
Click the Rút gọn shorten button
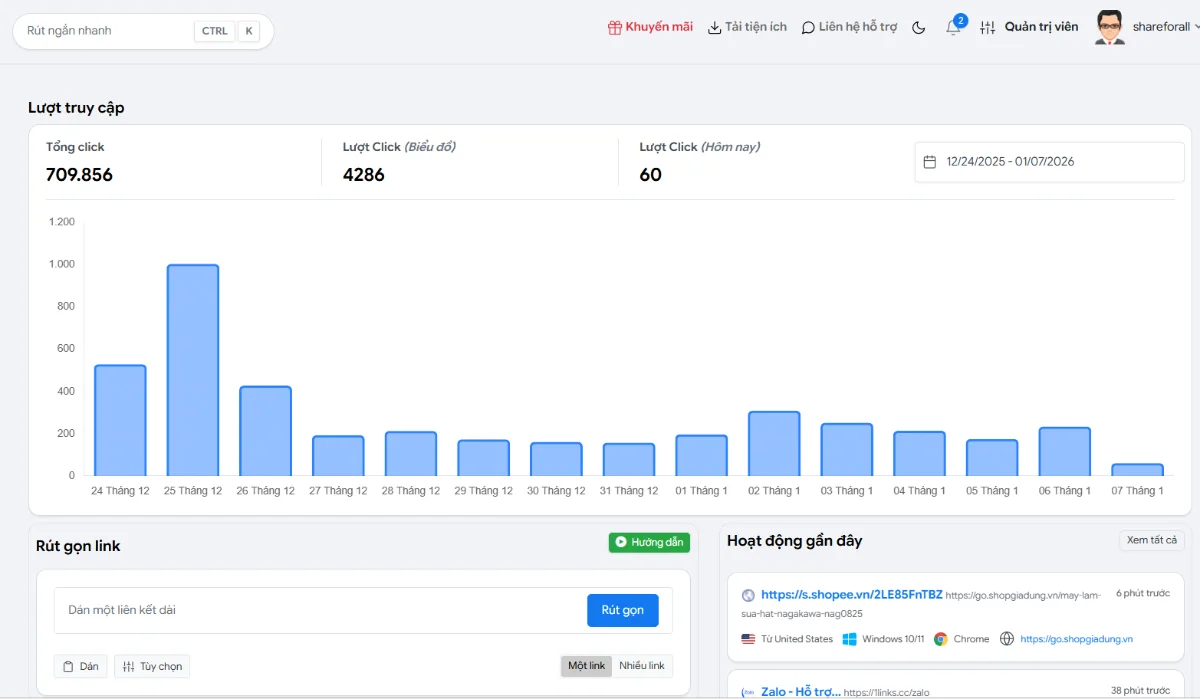coord(622,610)
